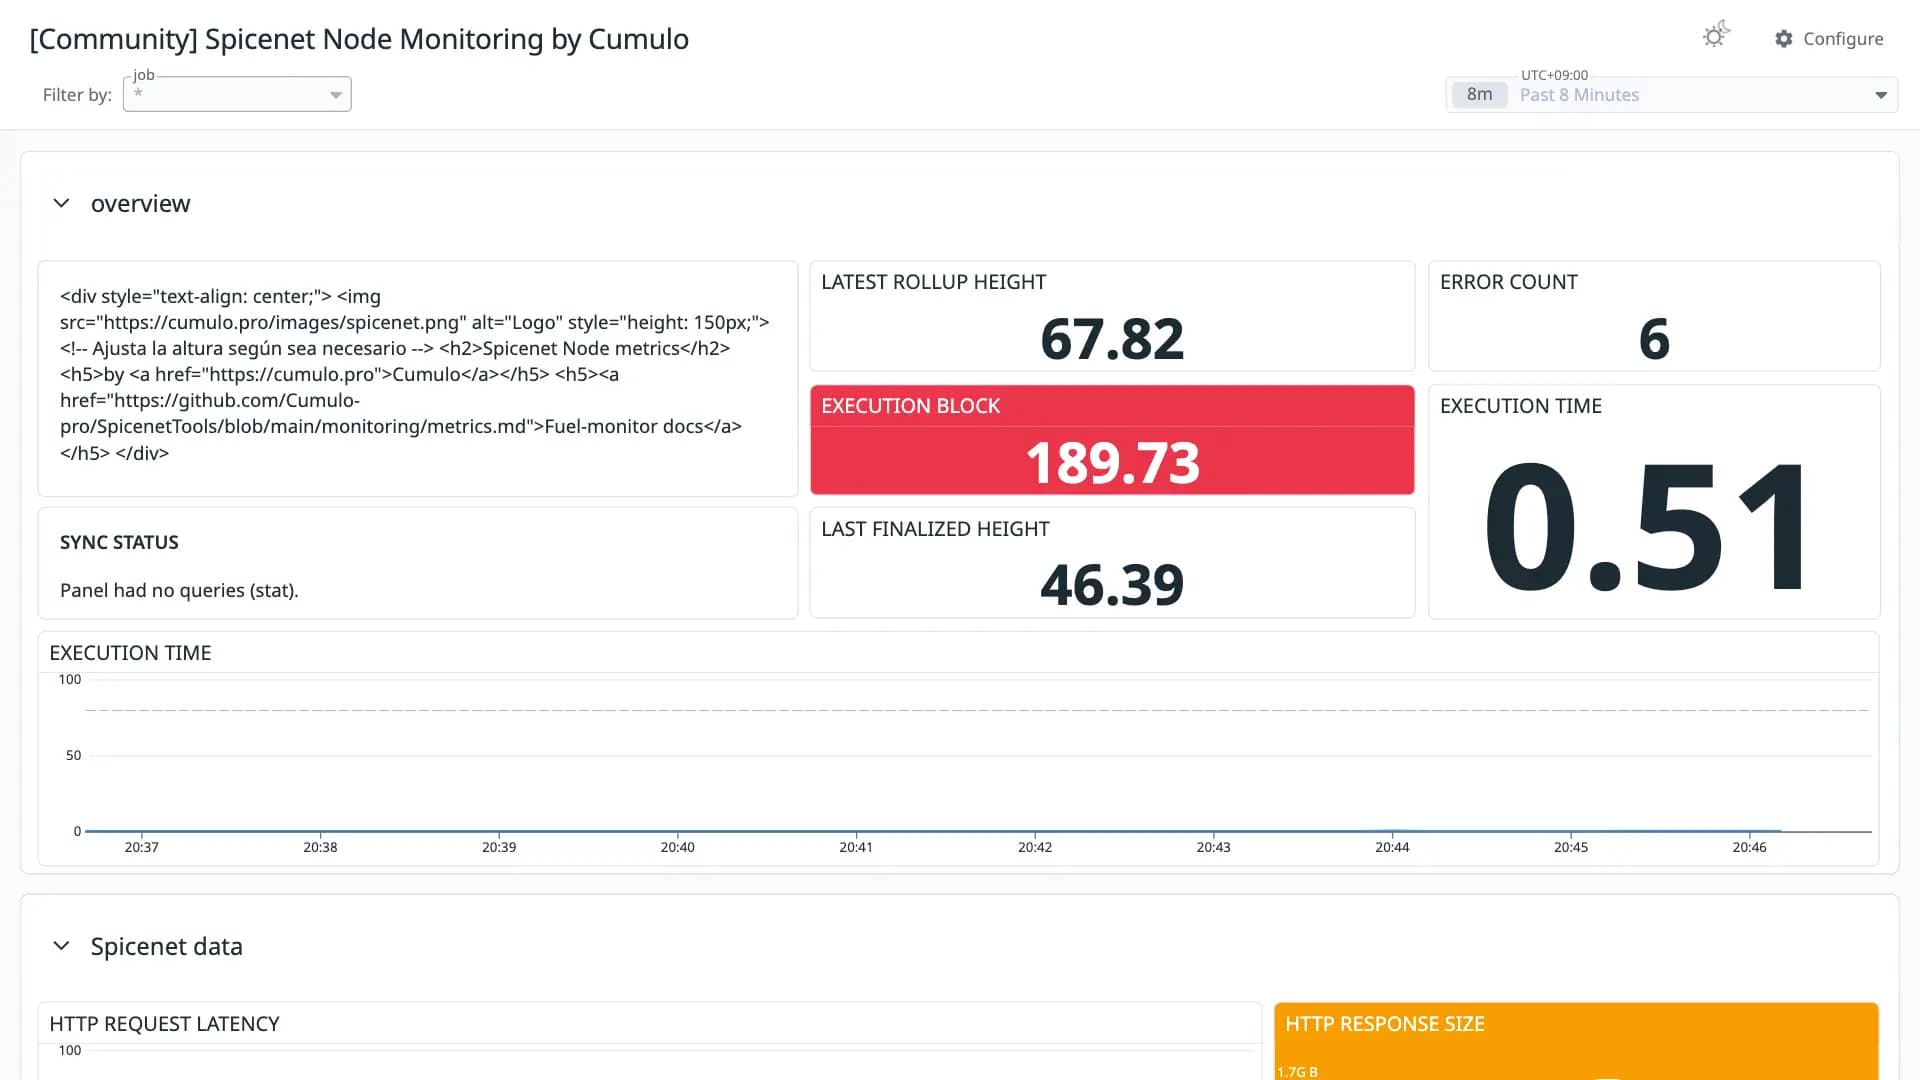Collapse the overview section
The image size is (1920, 1080).
click(x=61, y=203)
